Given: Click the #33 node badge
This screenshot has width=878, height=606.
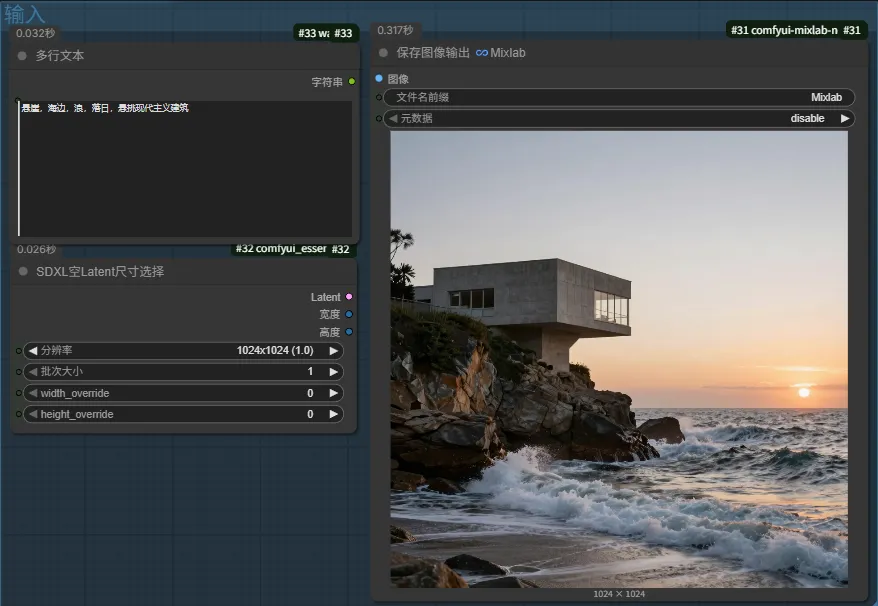Looking at the screenshot, I should tap(325, 33).
